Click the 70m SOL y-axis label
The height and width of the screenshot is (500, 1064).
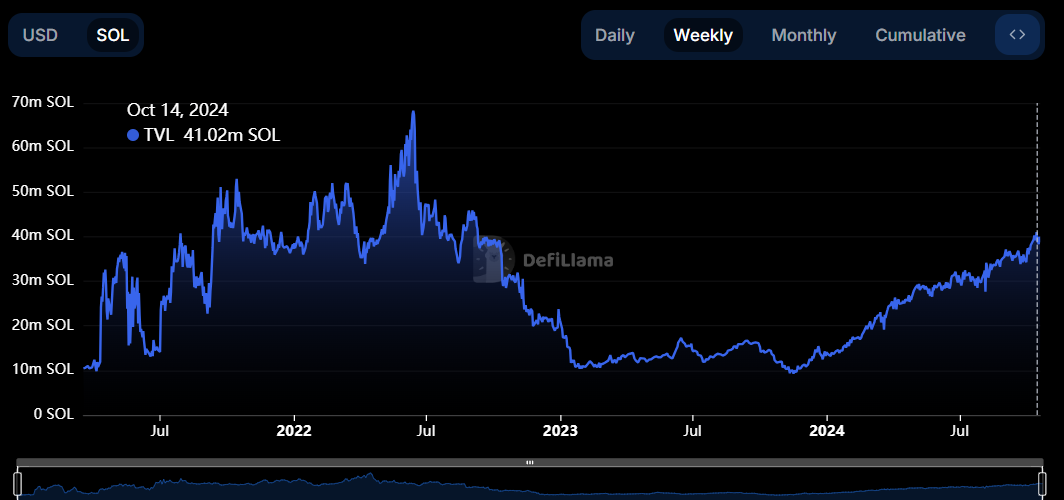(x=43, y=101)
